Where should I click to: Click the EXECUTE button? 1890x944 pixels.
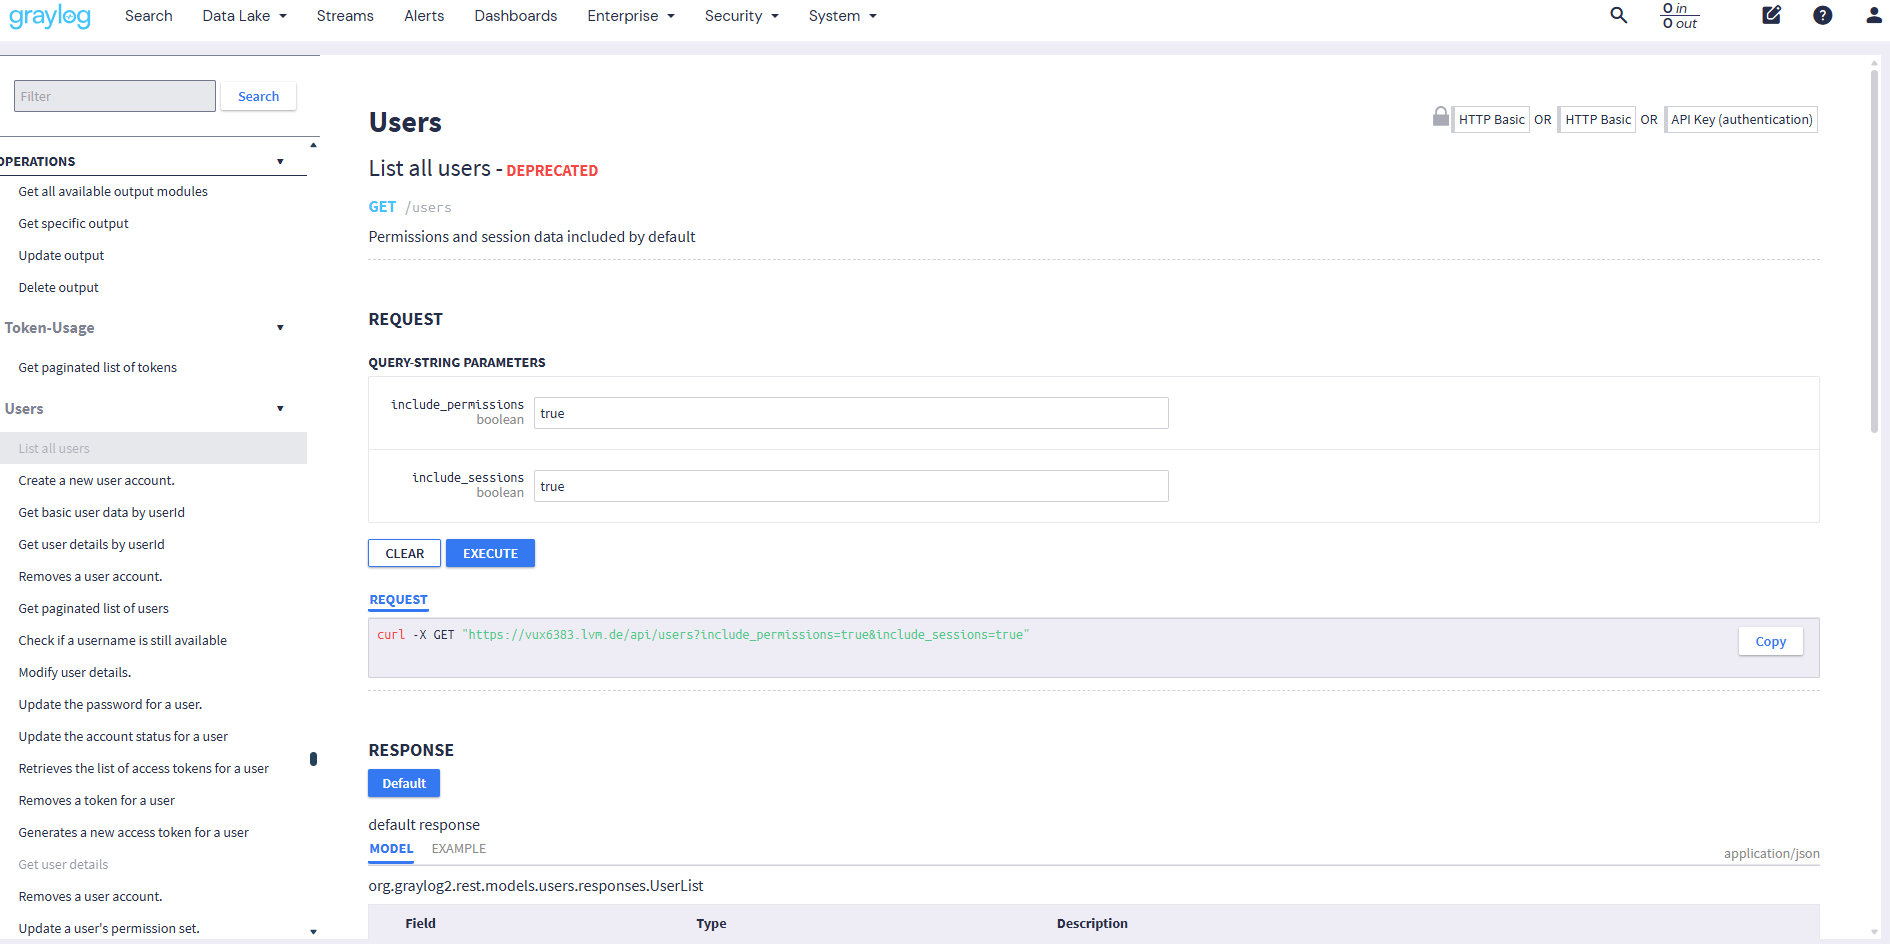pyautogui.click(x=490, y=553)
